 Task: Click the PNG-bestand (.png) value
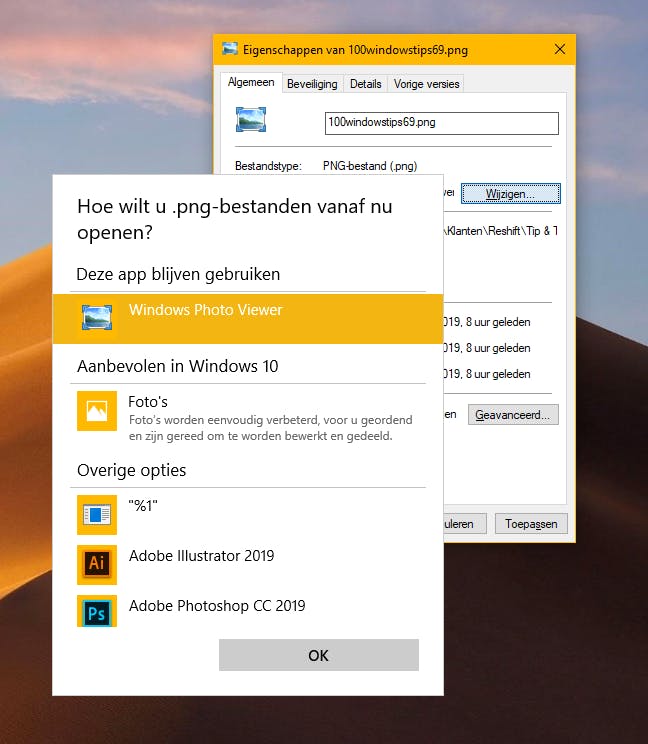click(x=370, y=166)
